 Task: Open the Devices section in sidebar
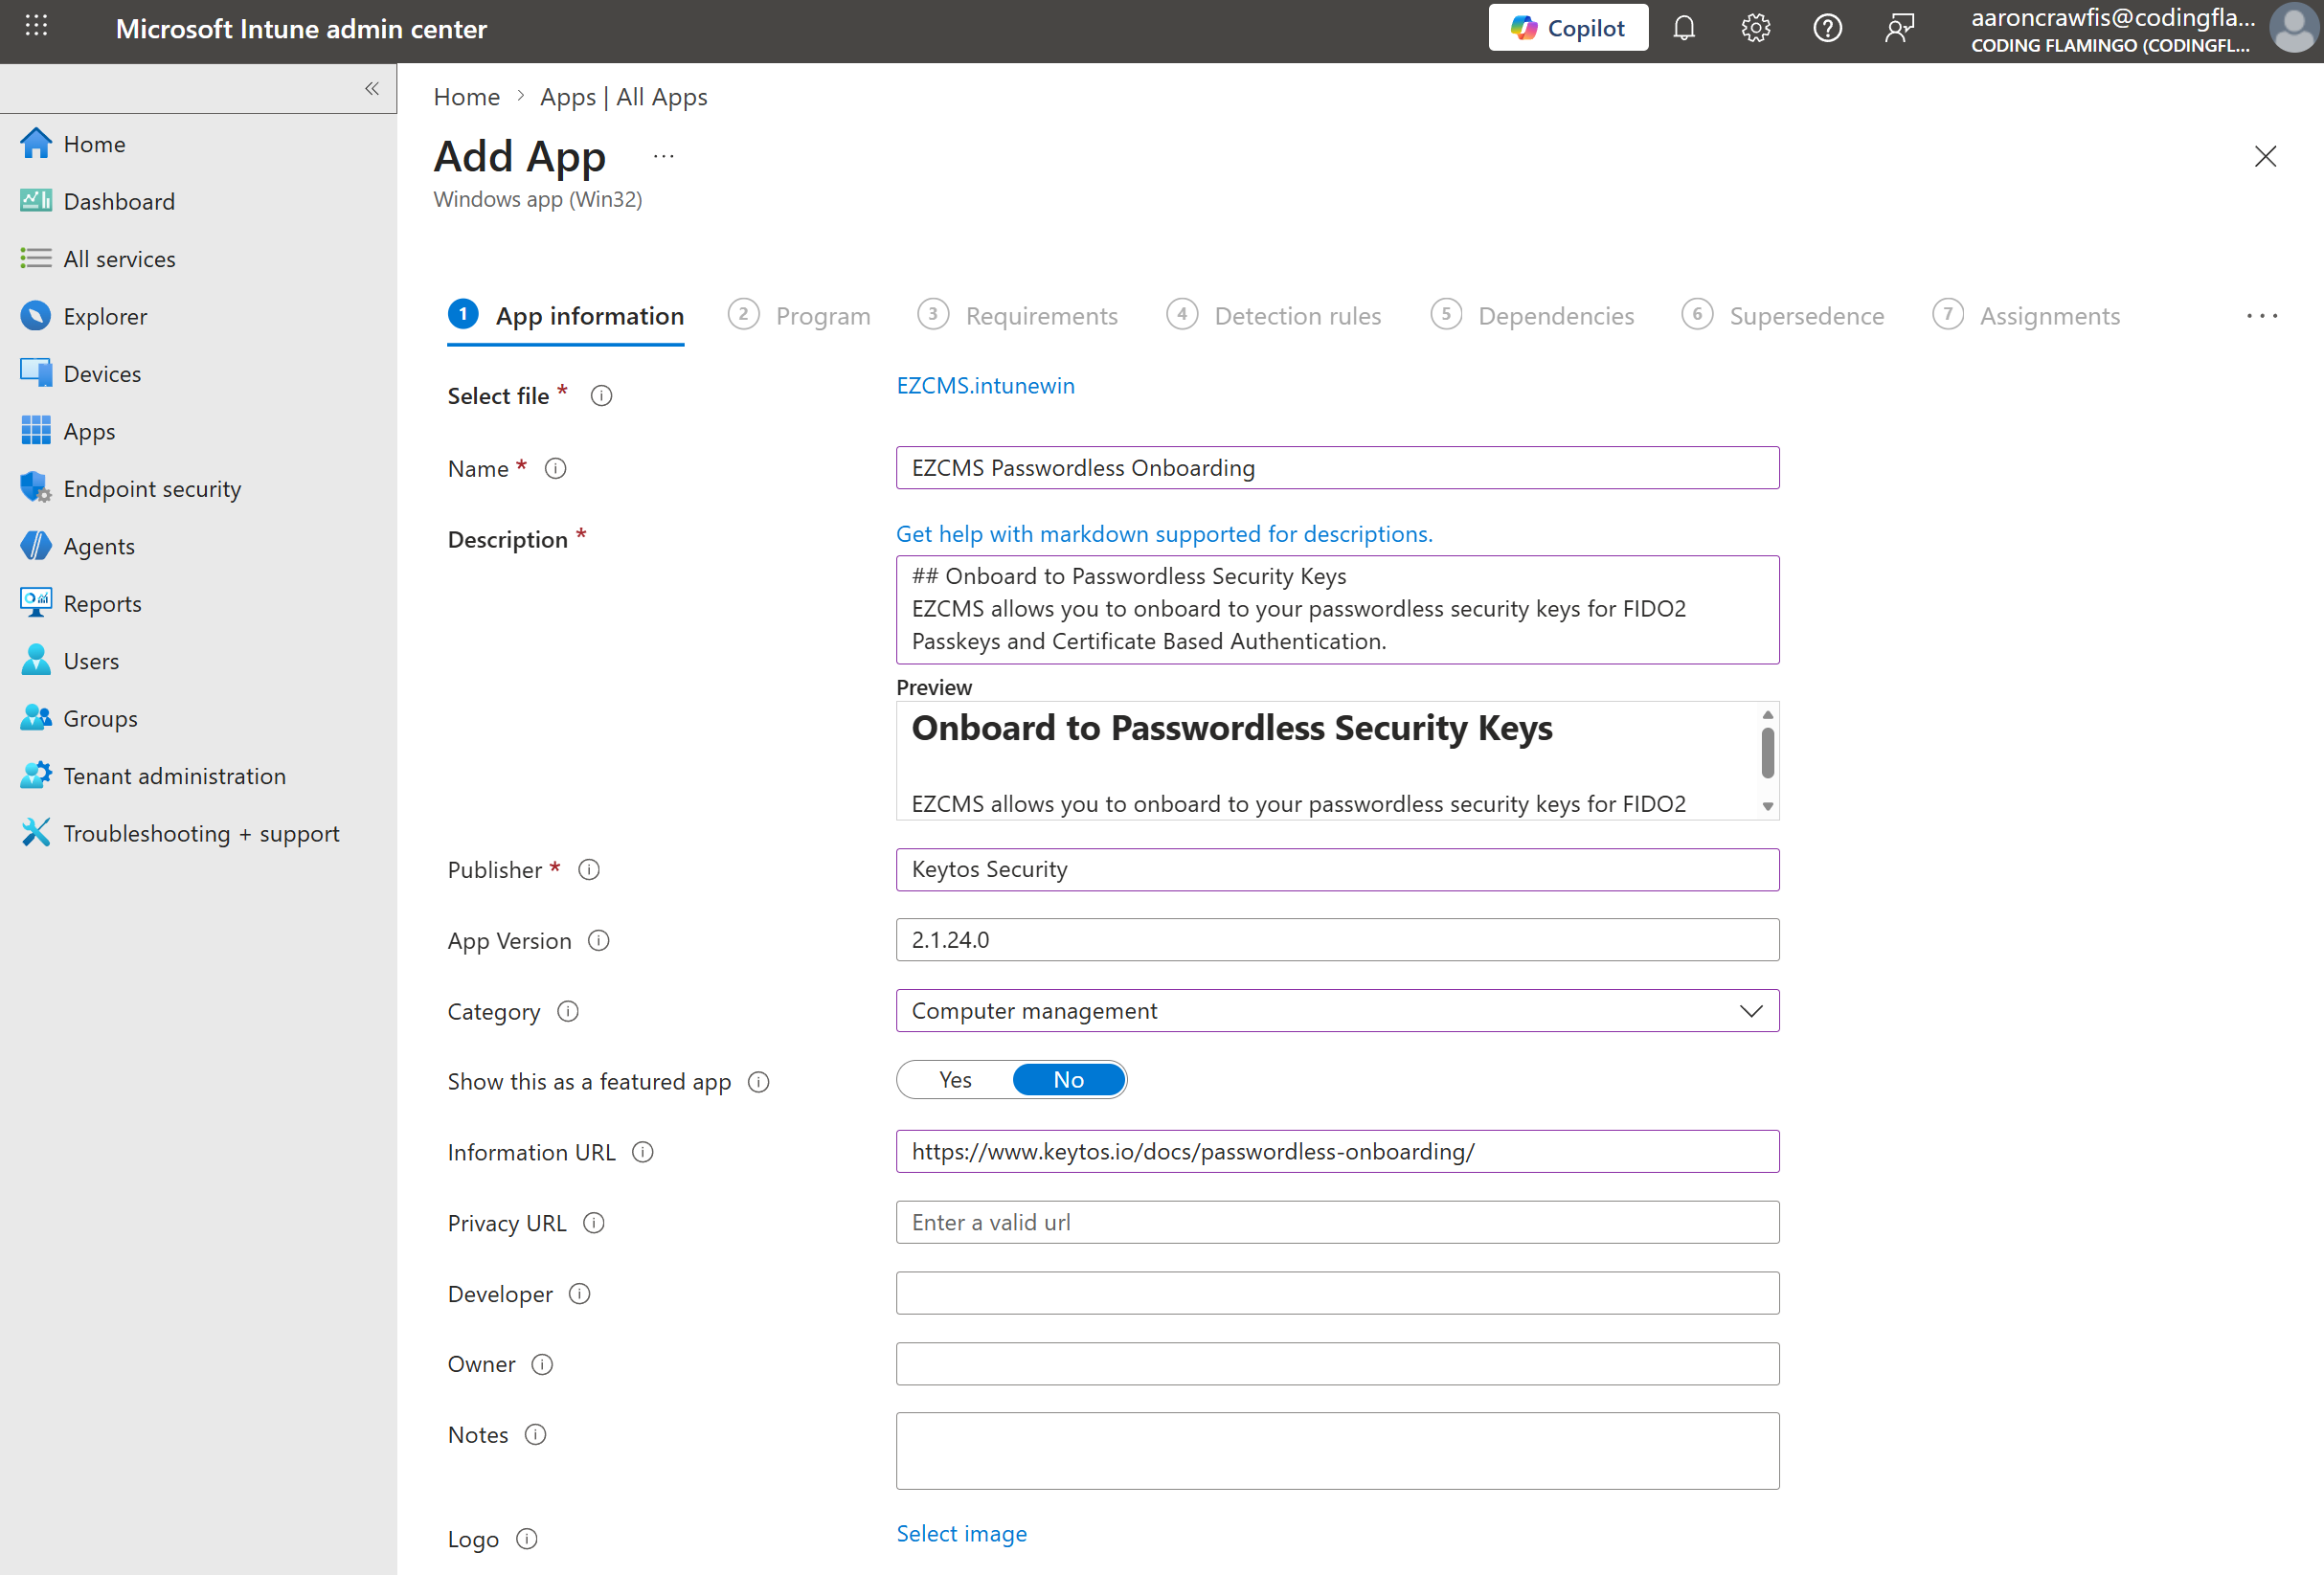coord(102,373)
